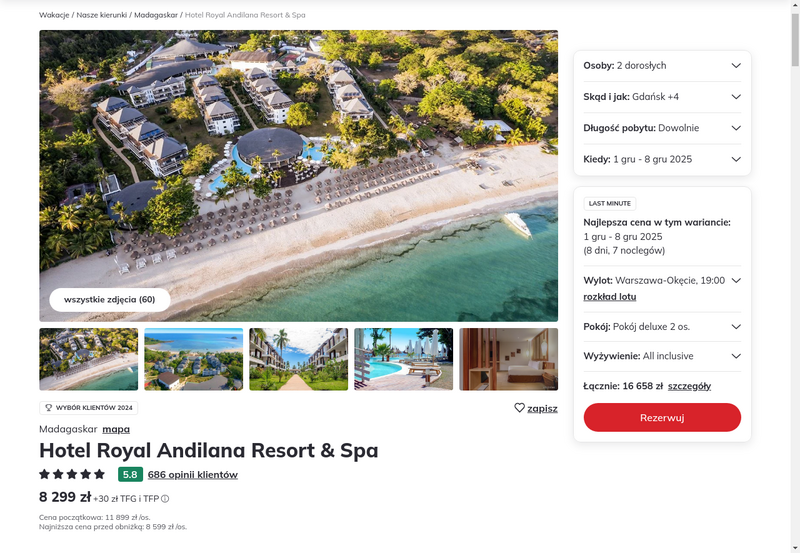Screen dimensions: 800x553
Task: Open the rozkład lotu link
Action: pyautogui.click(x=610, y=297)
